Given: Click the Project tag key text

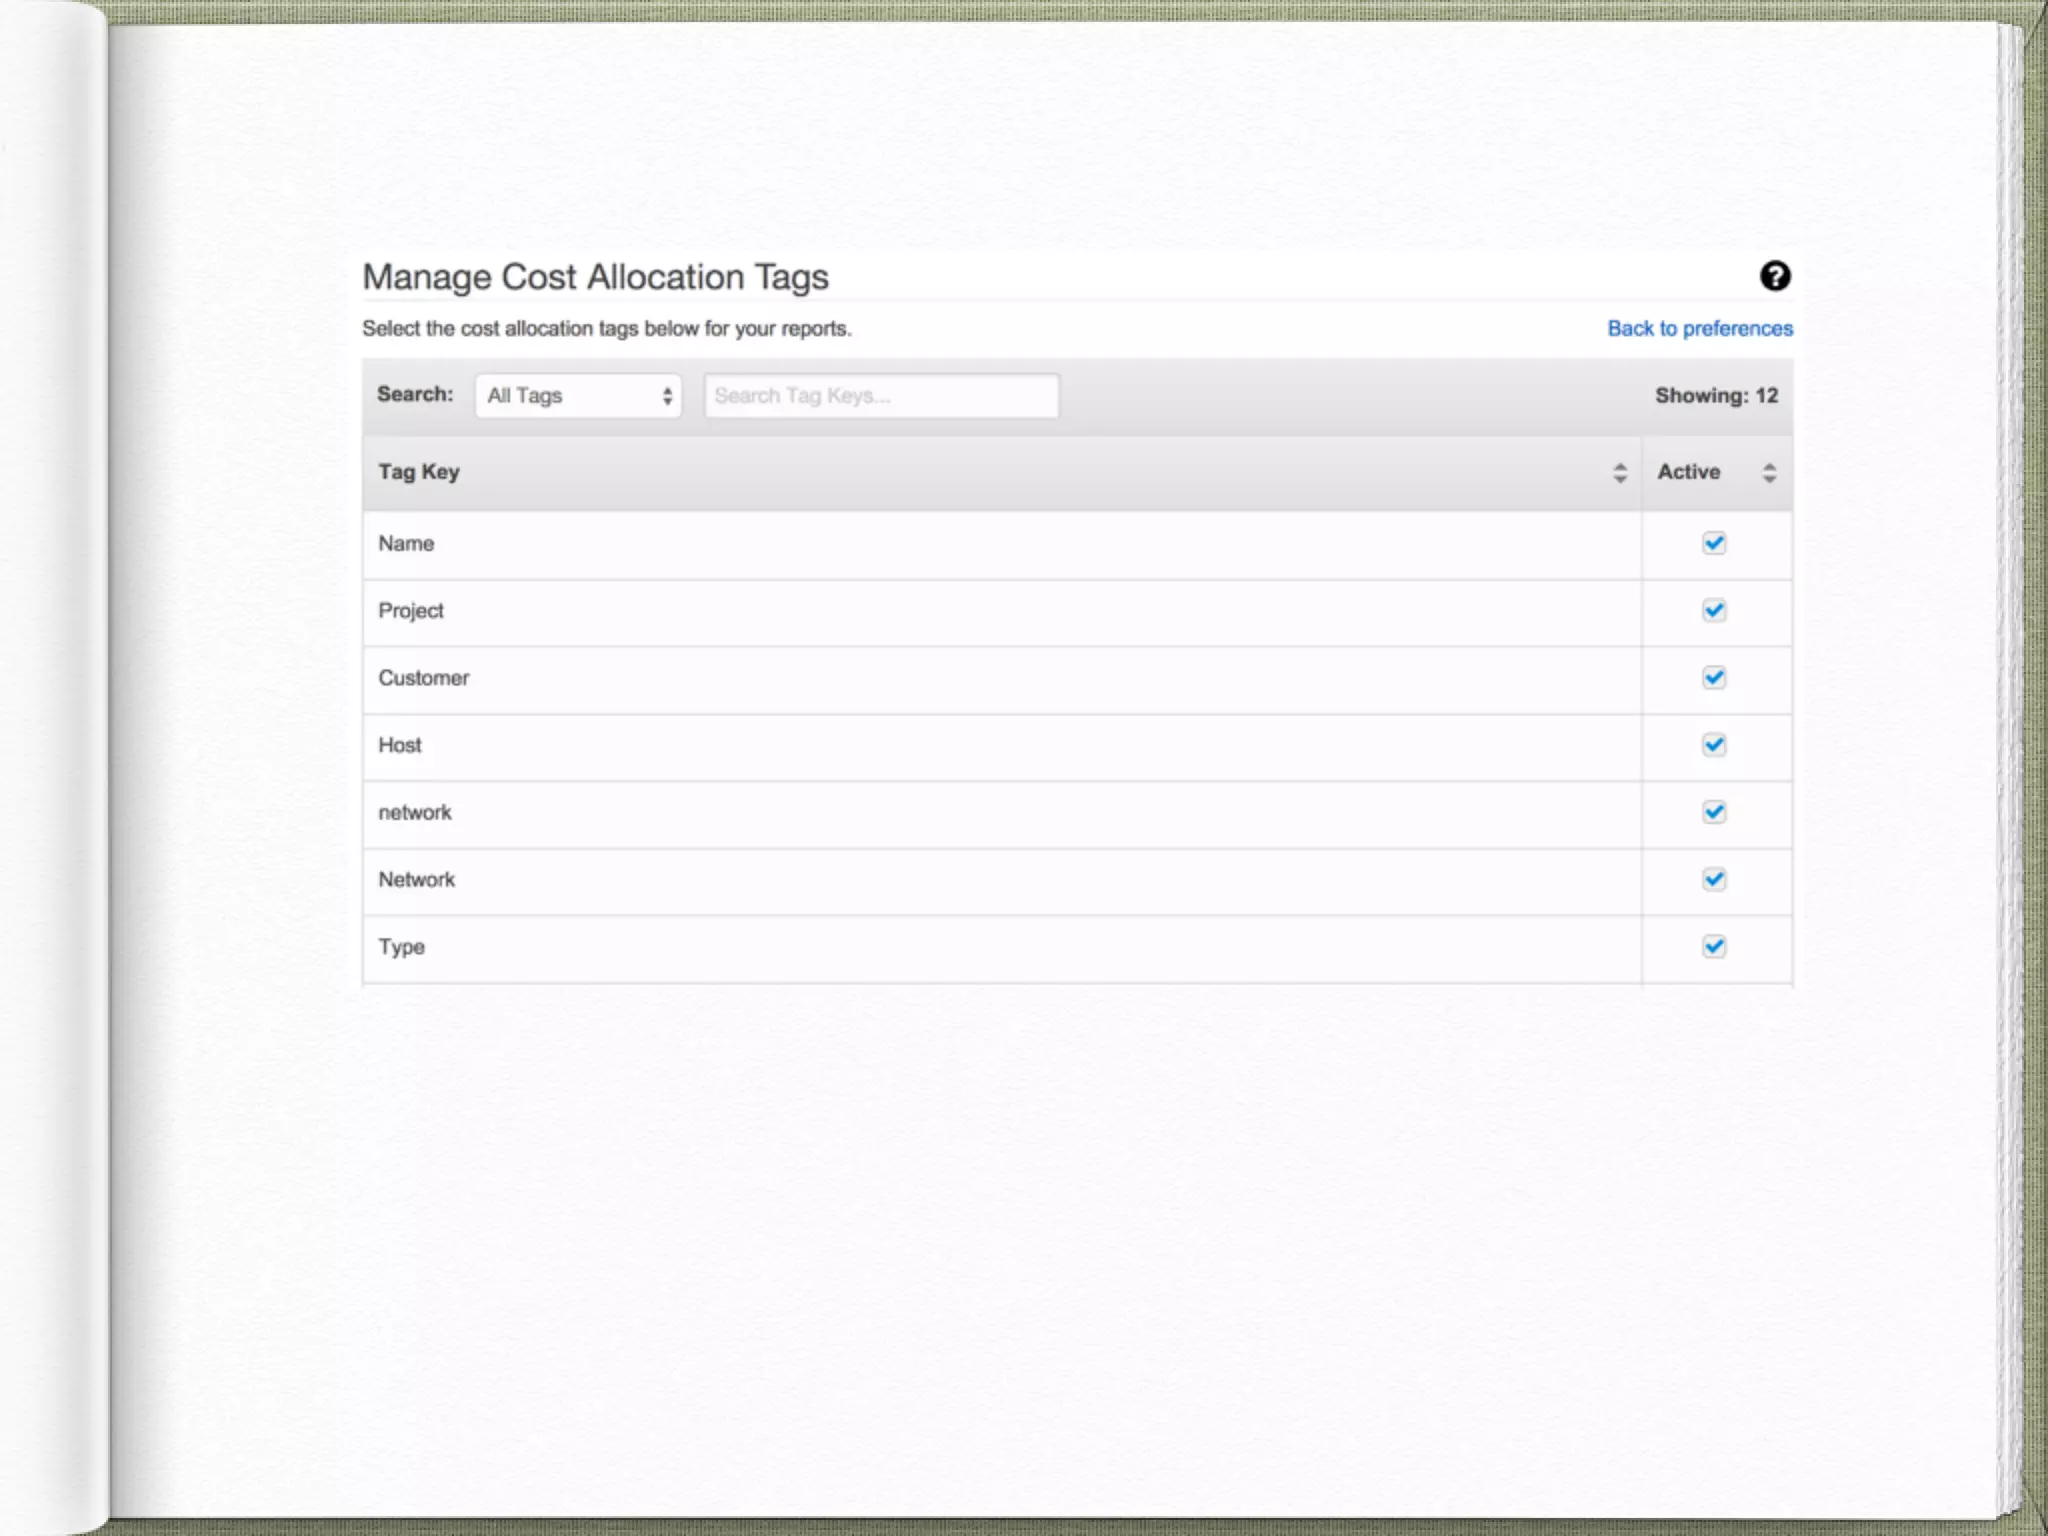Looking at the screenshot, I should coord(410,611).
